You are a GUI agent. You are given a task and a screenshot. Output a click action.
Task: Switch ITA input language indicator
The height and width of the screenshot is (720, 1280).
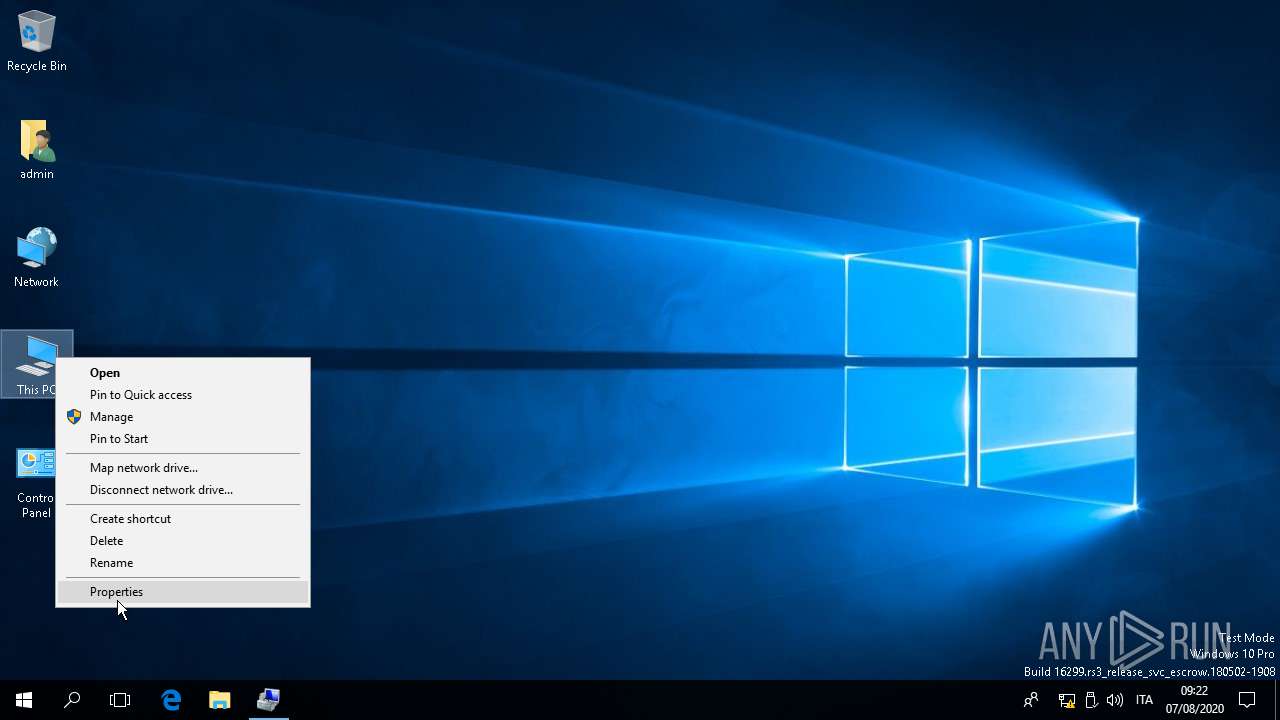click(x=1145, y=700)
